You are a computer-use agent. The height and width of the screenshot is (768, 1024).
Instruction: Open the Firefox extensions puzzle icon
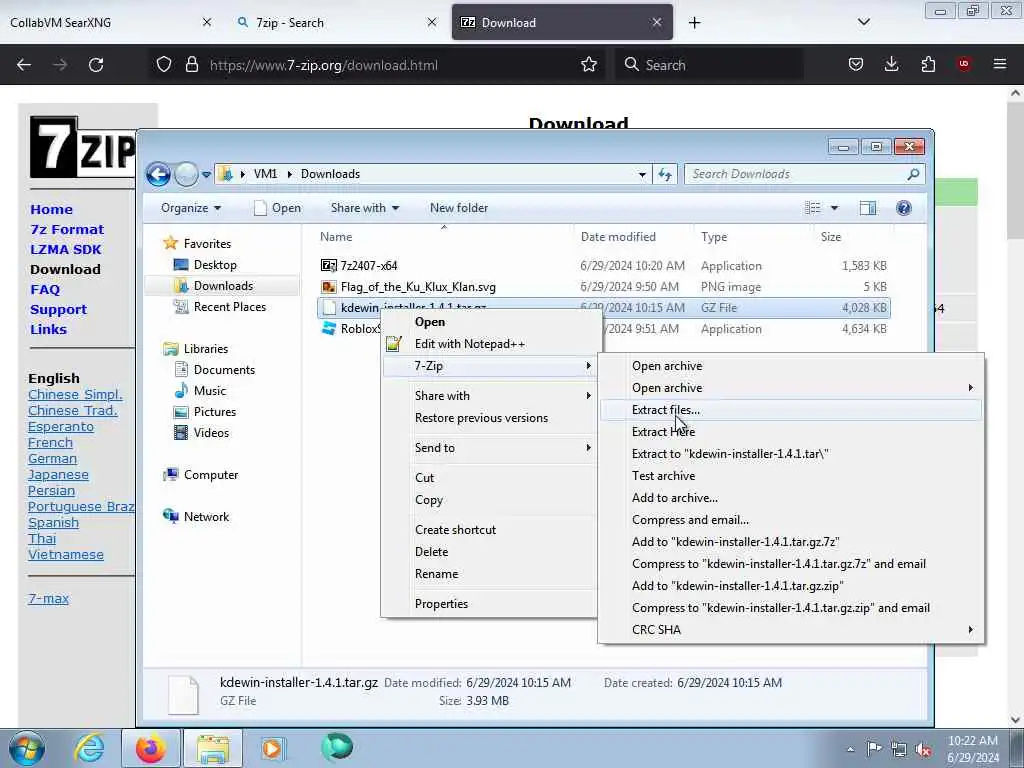point(928,65)
